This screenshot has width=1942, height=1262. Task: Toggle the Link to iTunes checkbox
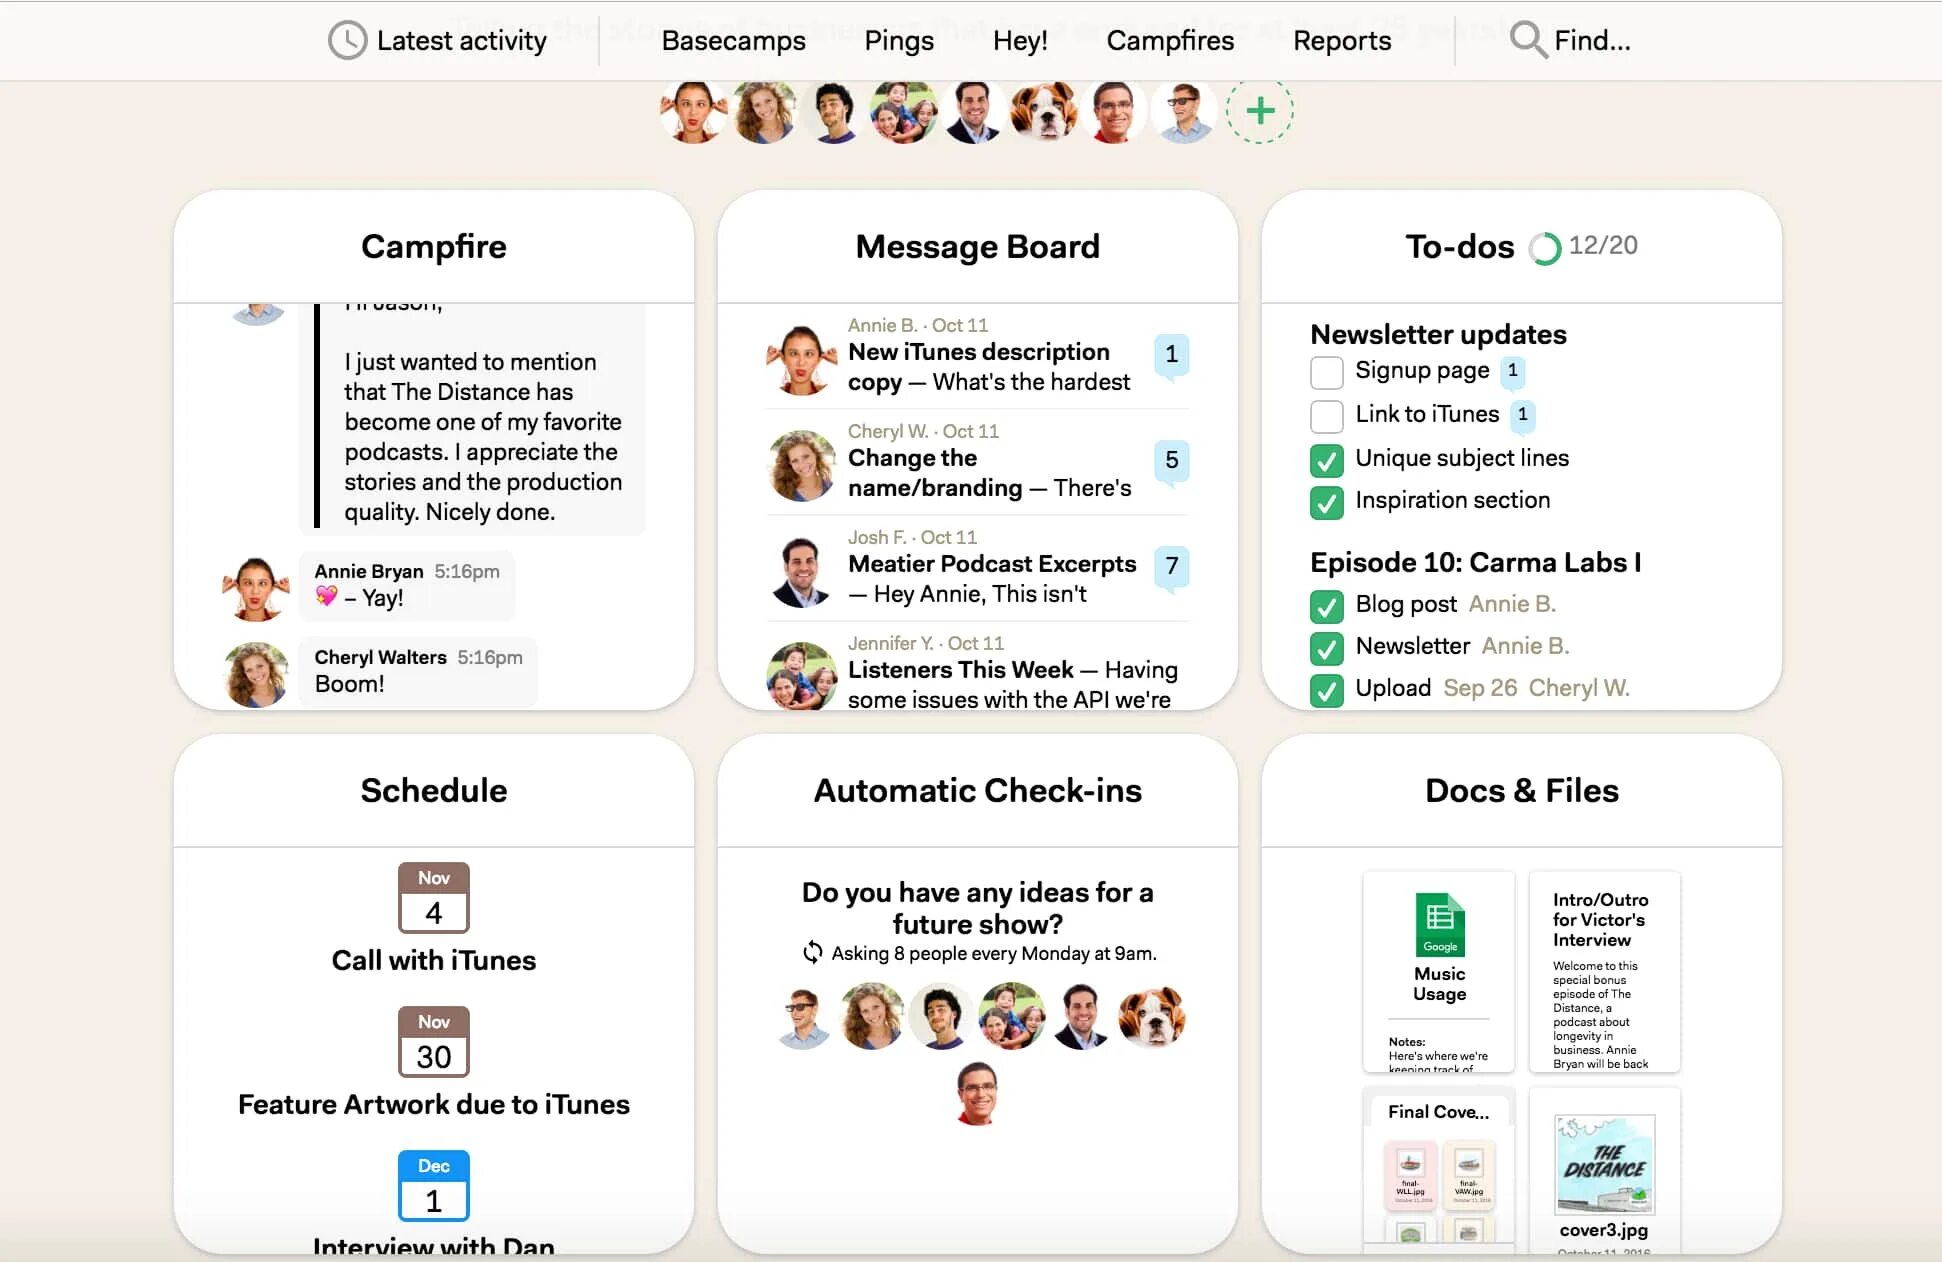[1325, 415]
